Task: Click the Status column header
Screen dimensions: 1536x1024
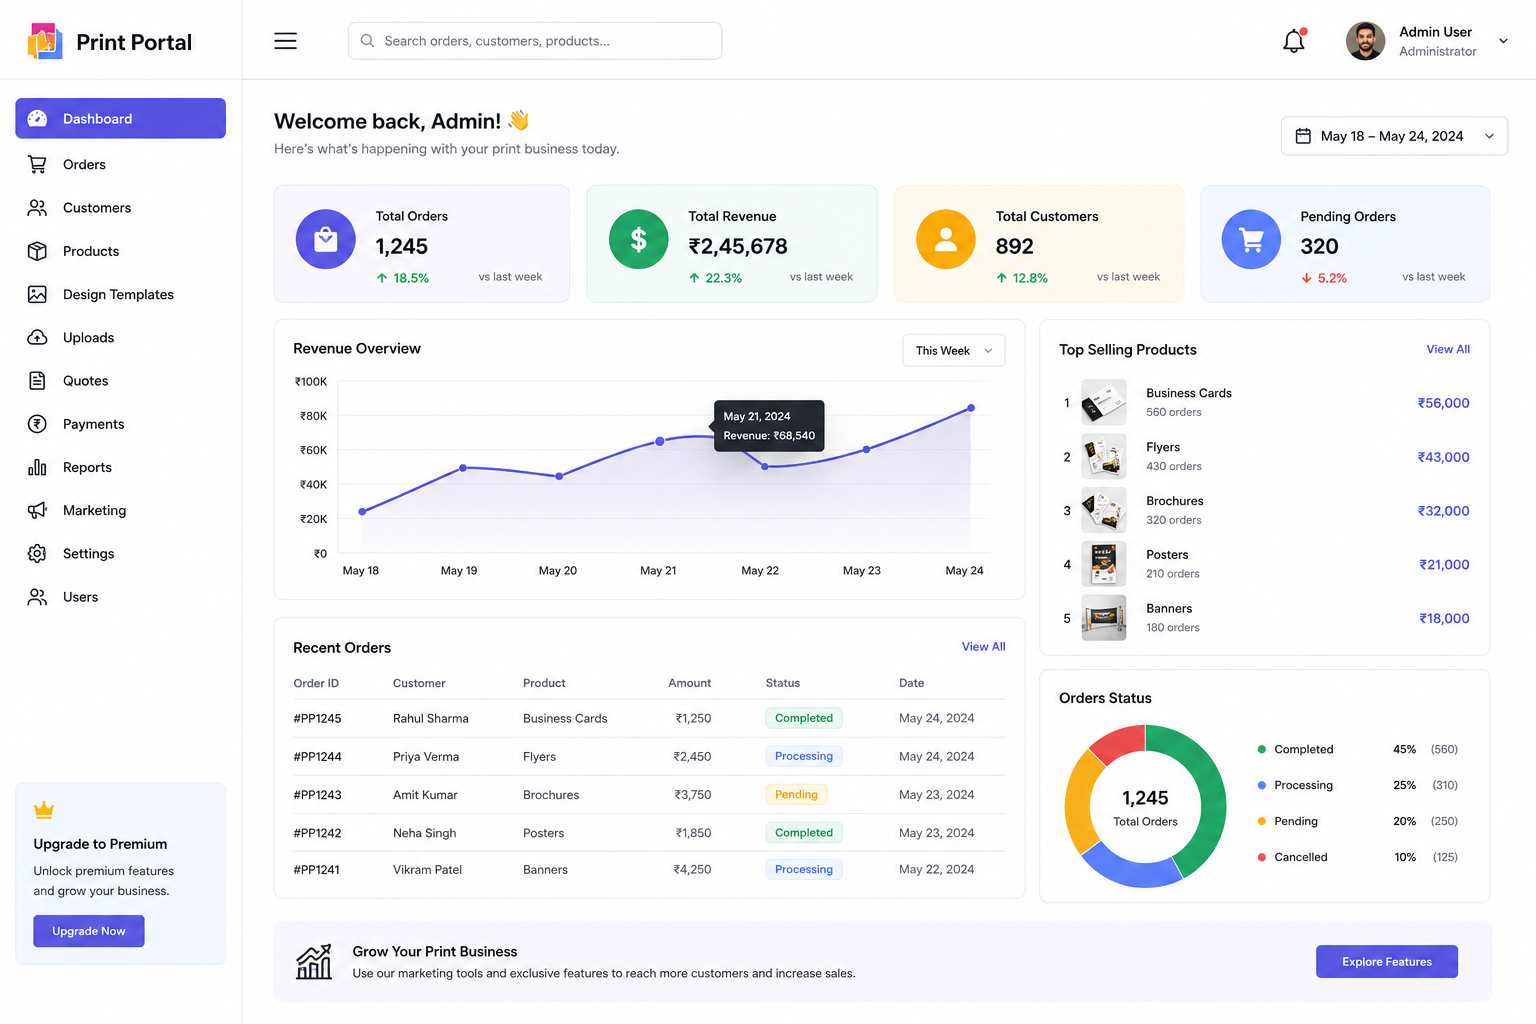Action: [x=783, y=683]
